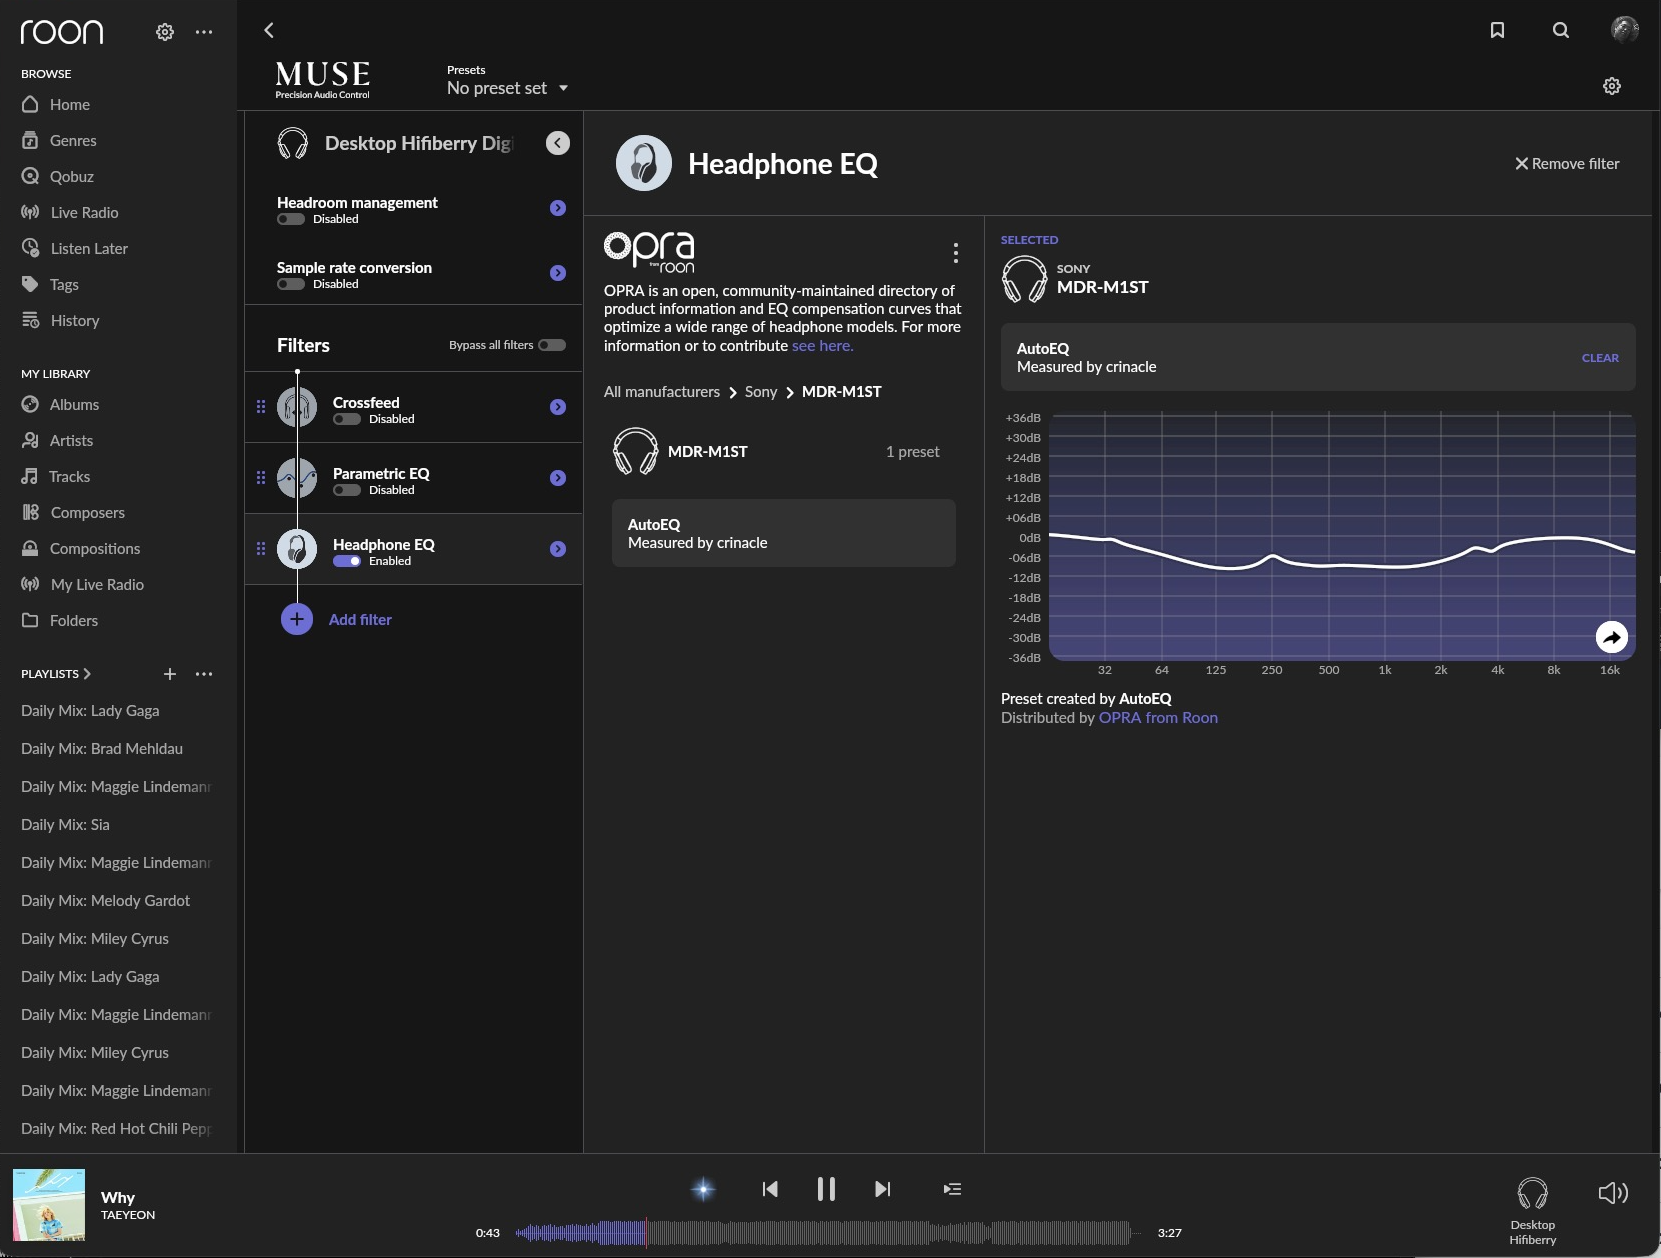1661x1258 pixels.
Task: Click the bookmark icon in top bar
Action: click(x=1497, y=30)
